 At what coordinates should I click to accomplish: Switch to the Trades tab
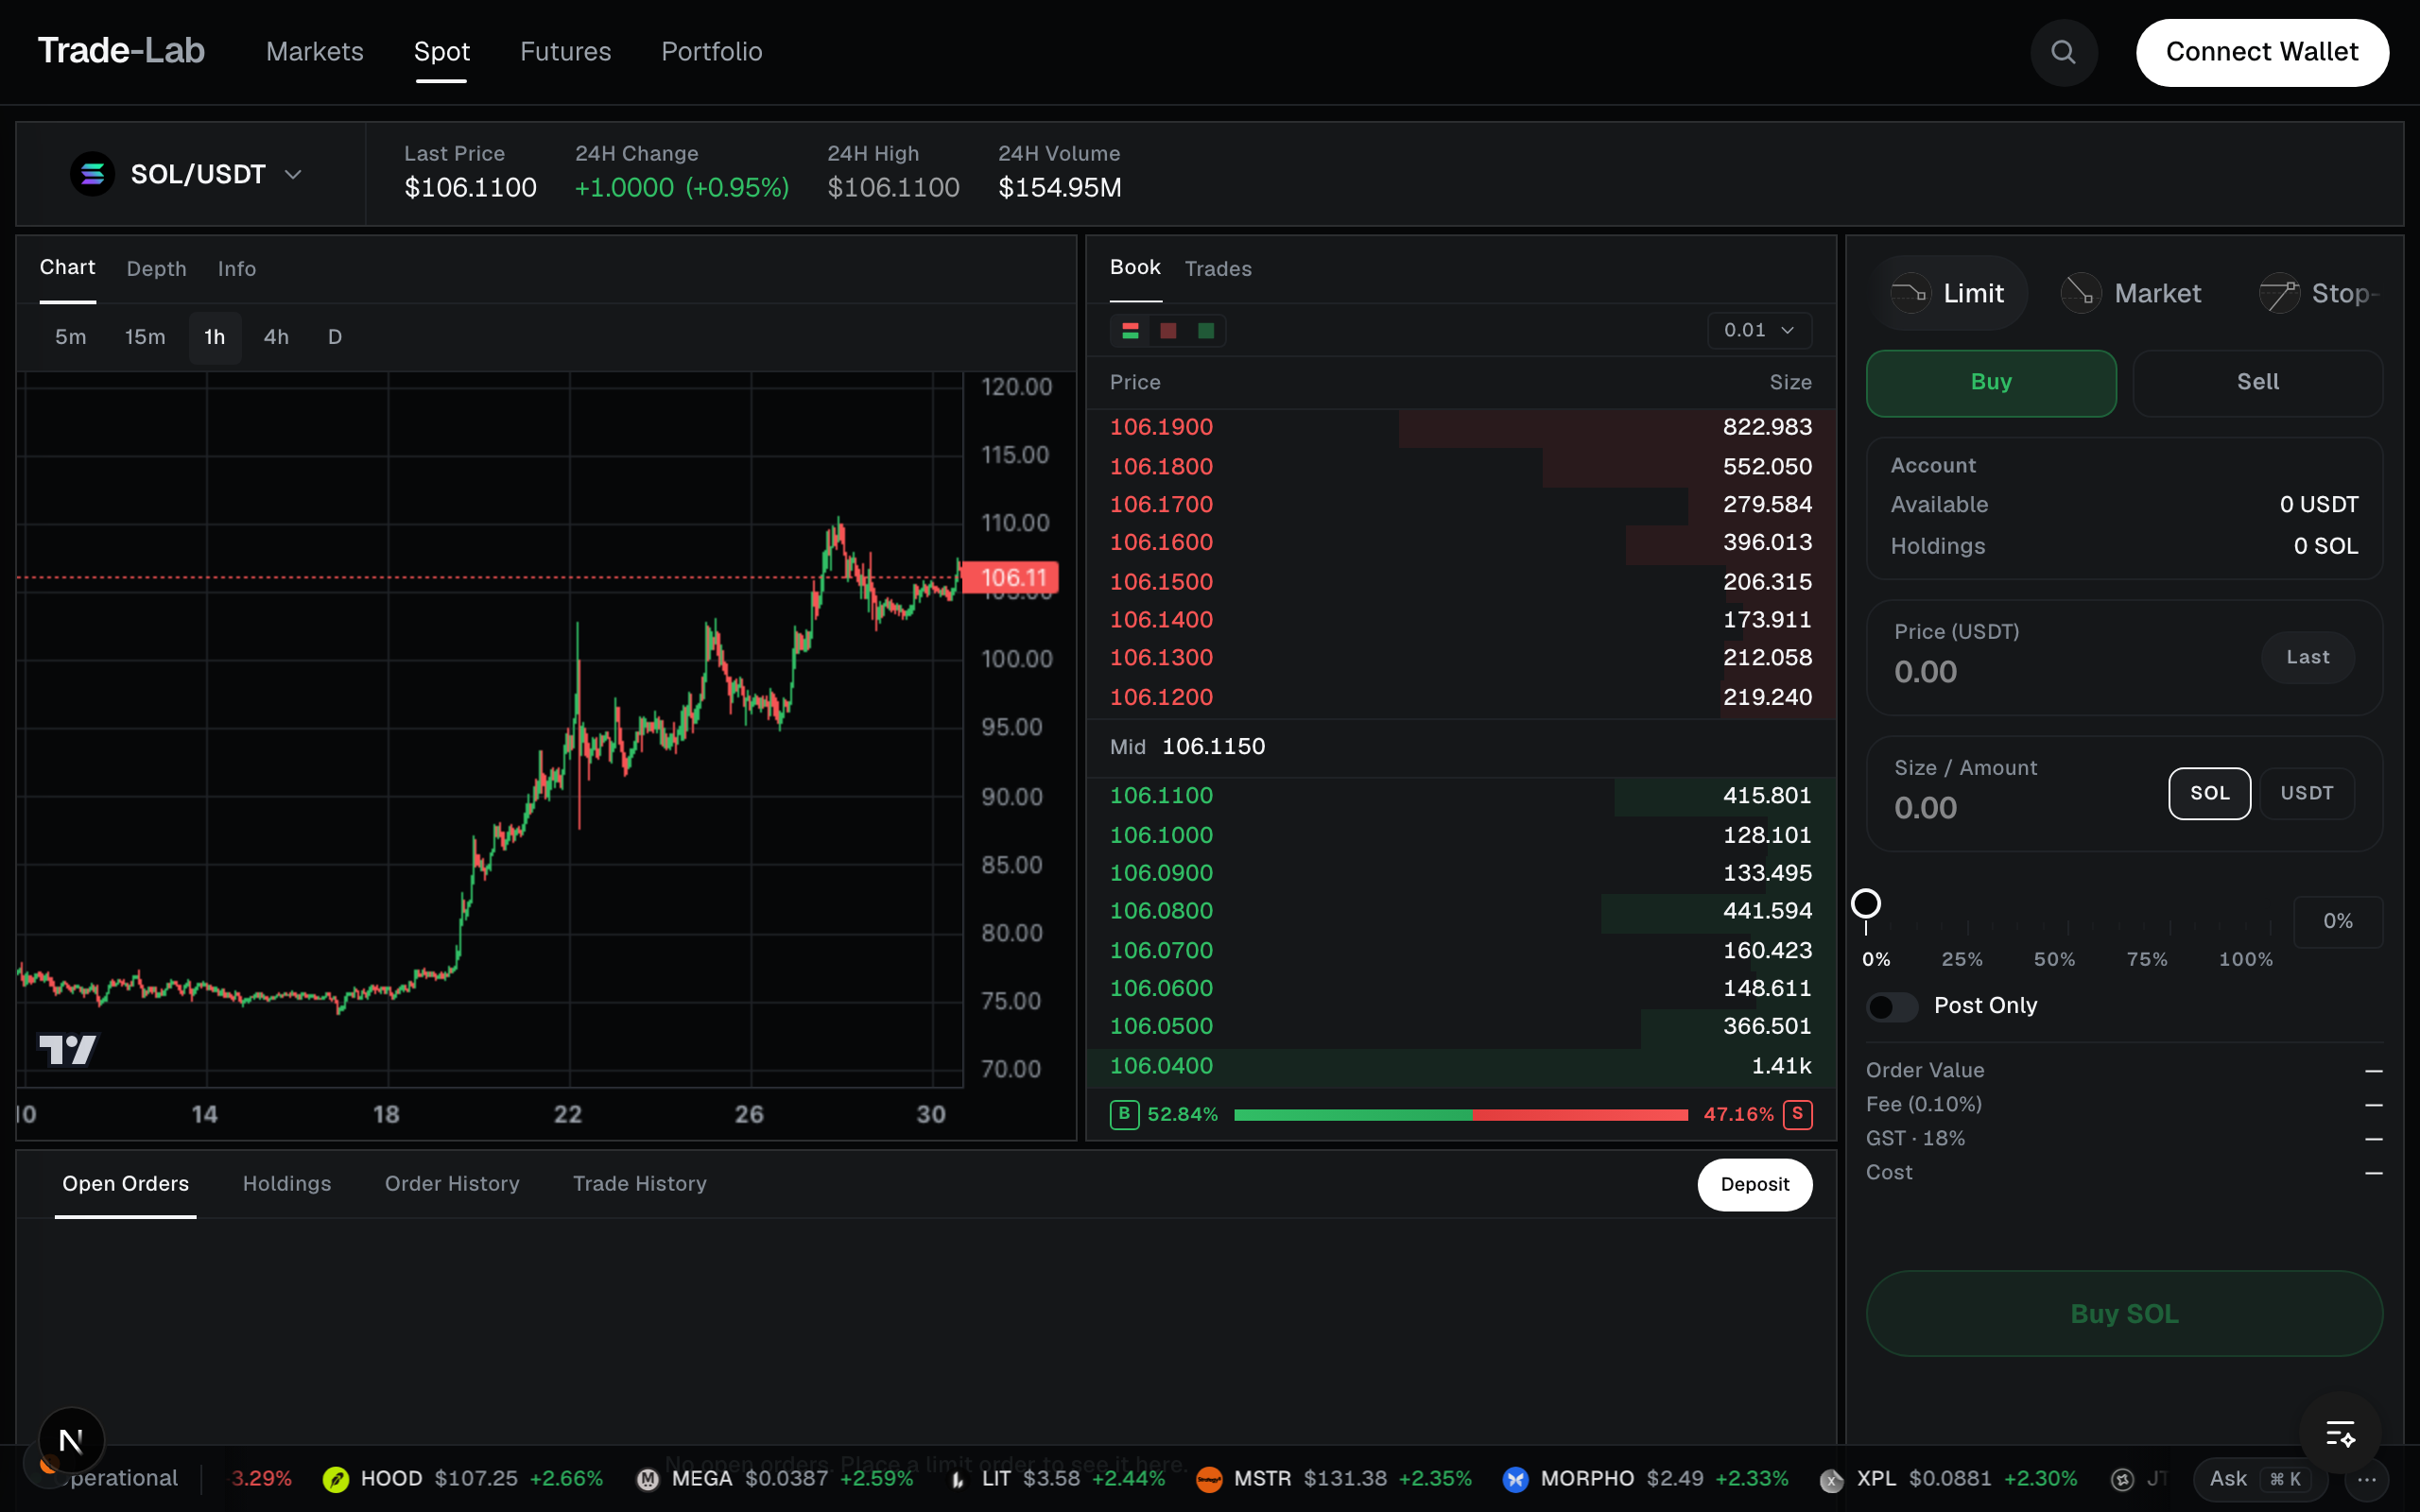click(1218, 269)
